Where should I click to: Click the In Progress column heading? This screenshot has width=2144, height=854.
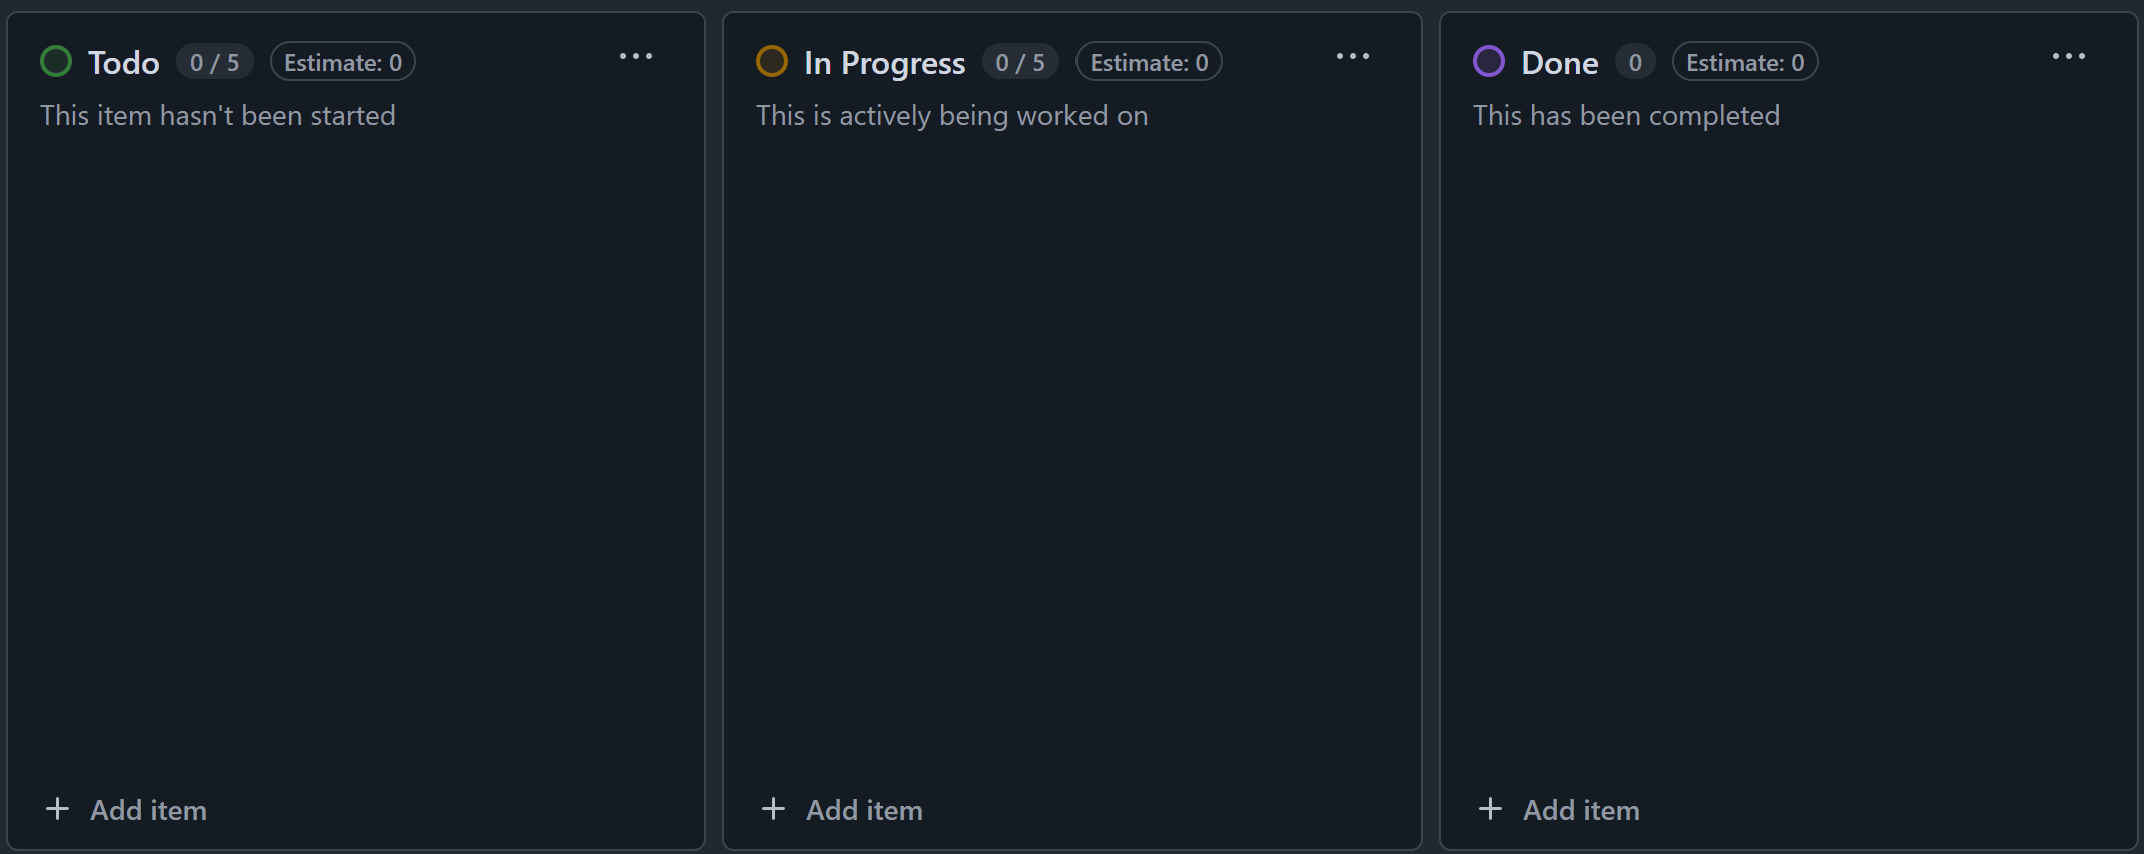[884, 63]
